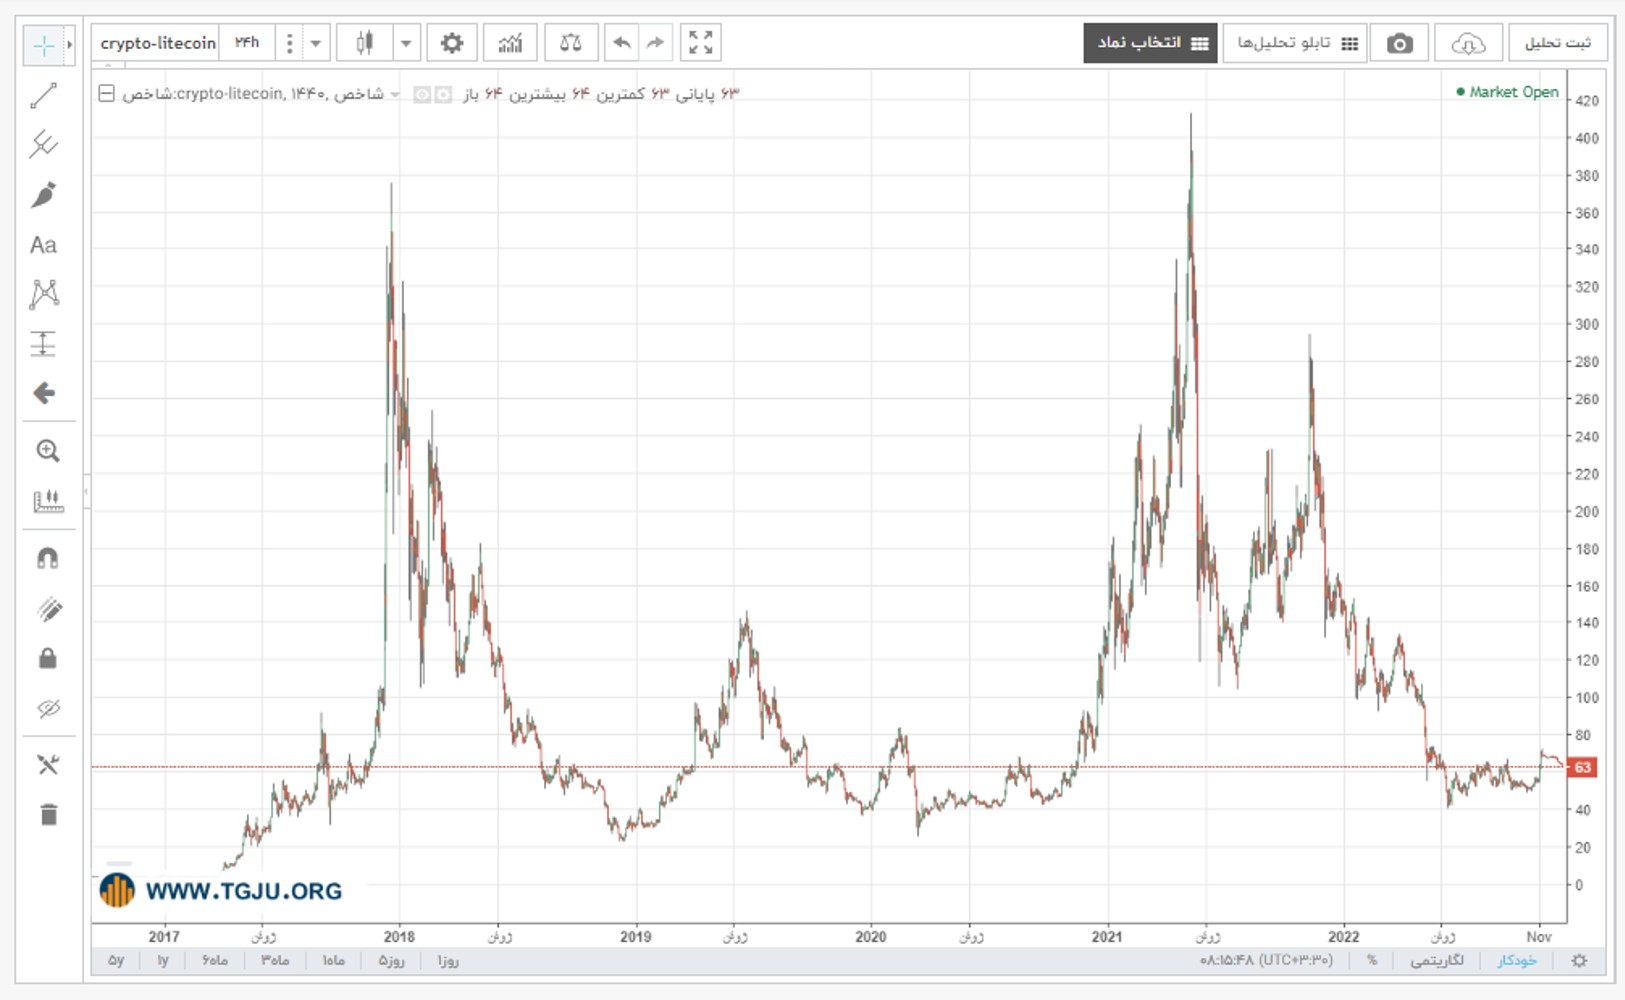Select the 3-month (۳ماه) range
Viewport: 1625px width, 1000px height.
point(275,961)
